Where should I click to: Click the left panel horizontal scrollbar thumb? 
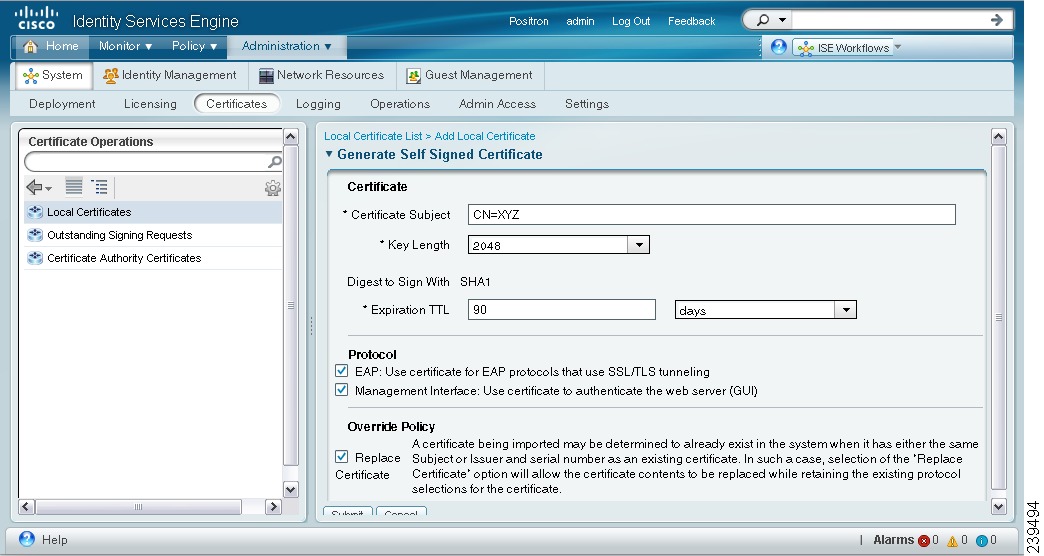(138, 507)
